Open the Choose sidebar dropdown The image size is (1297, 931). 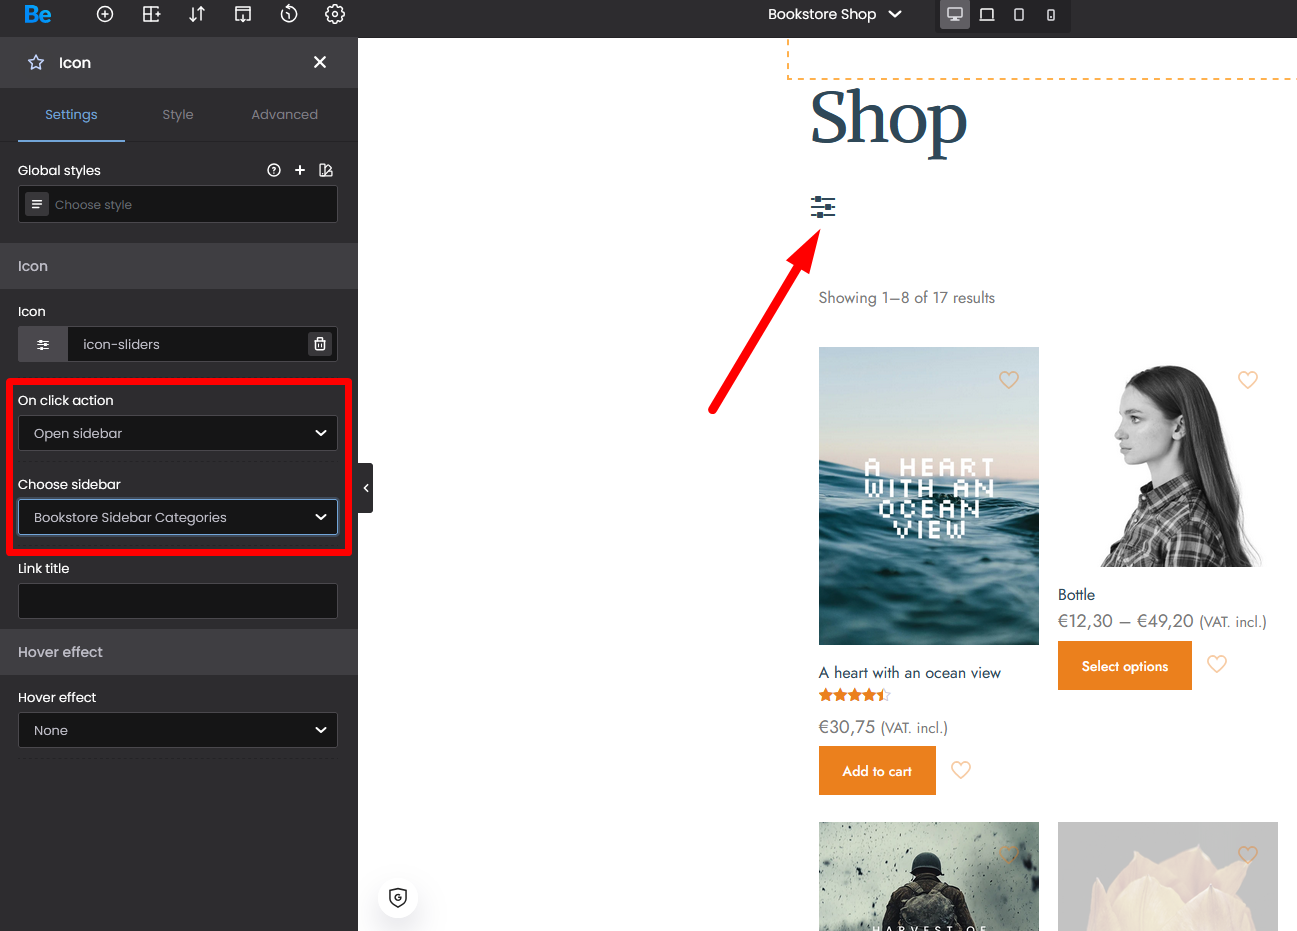(x=178, y=517)
